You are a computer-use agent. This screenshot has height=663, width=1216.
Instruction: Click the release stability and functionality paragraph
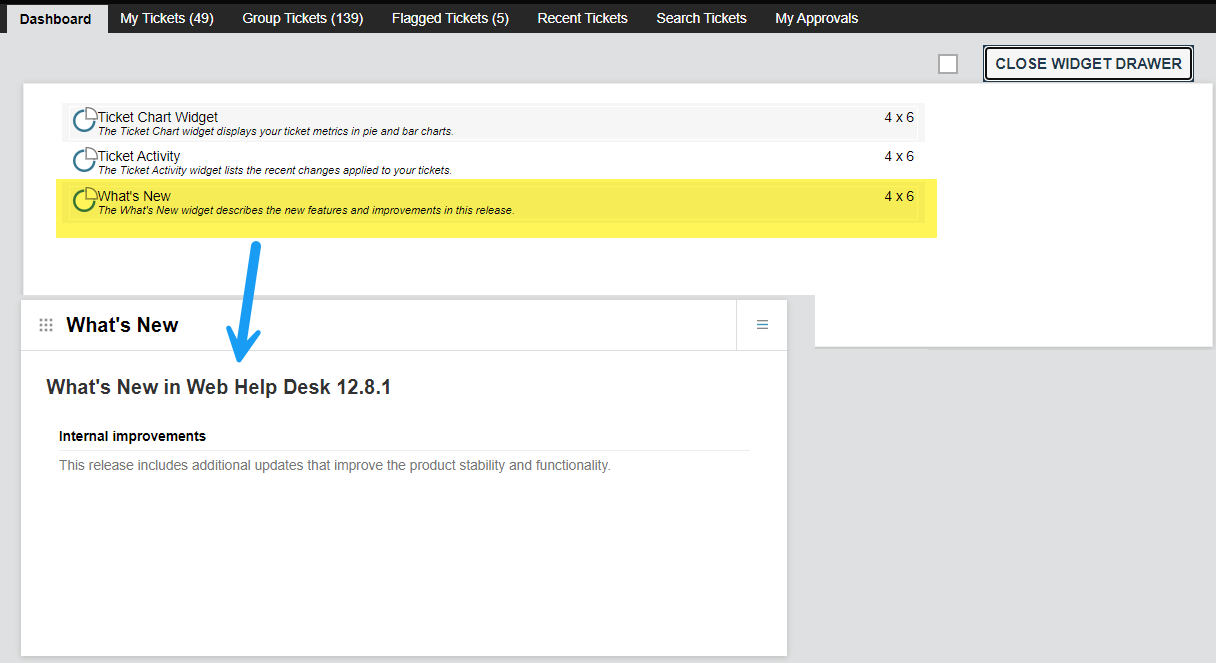pyautogui.click(x=334, y=465)
